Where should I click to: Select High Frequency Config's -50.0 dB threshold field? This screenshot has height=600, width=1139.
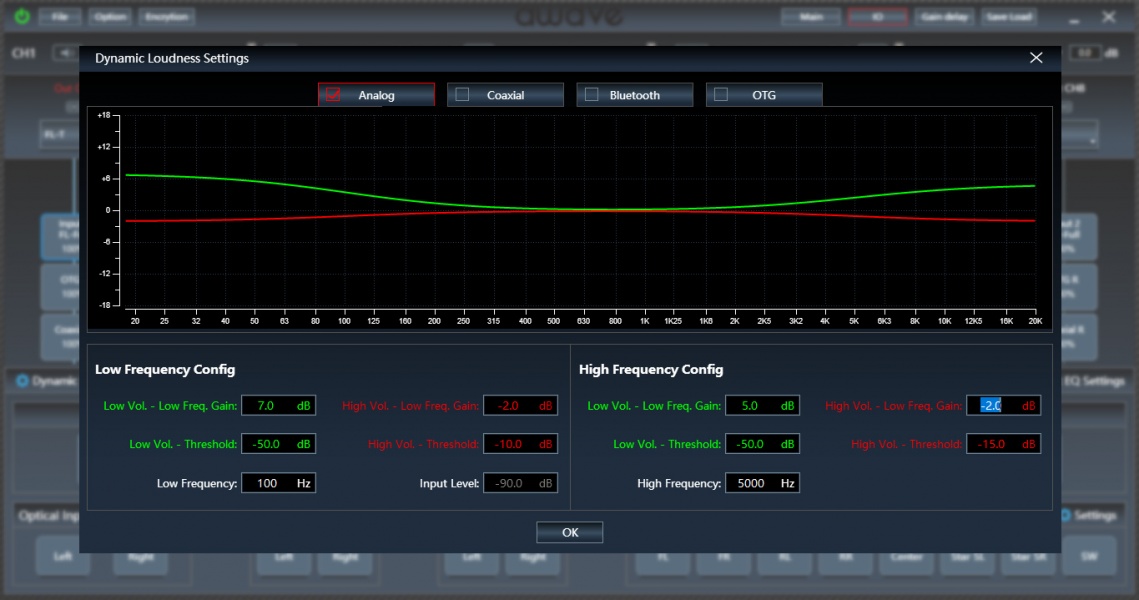[x=753, y=444]
